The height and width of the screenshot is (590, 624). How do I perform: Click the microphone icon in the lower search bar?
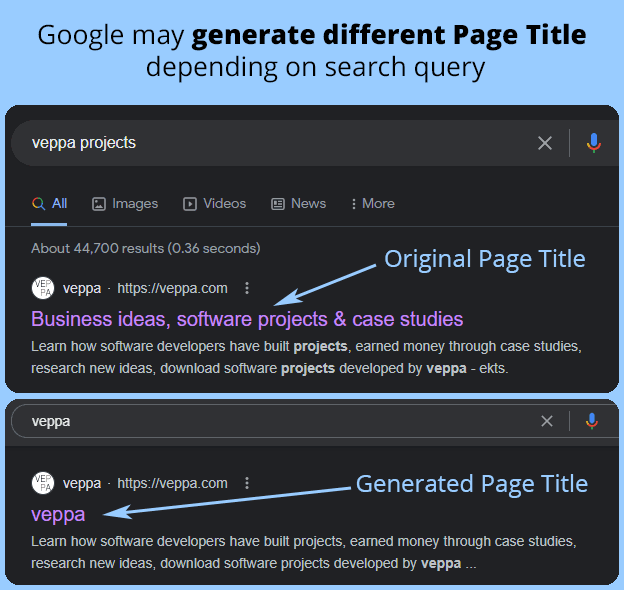tap(592, 421)
